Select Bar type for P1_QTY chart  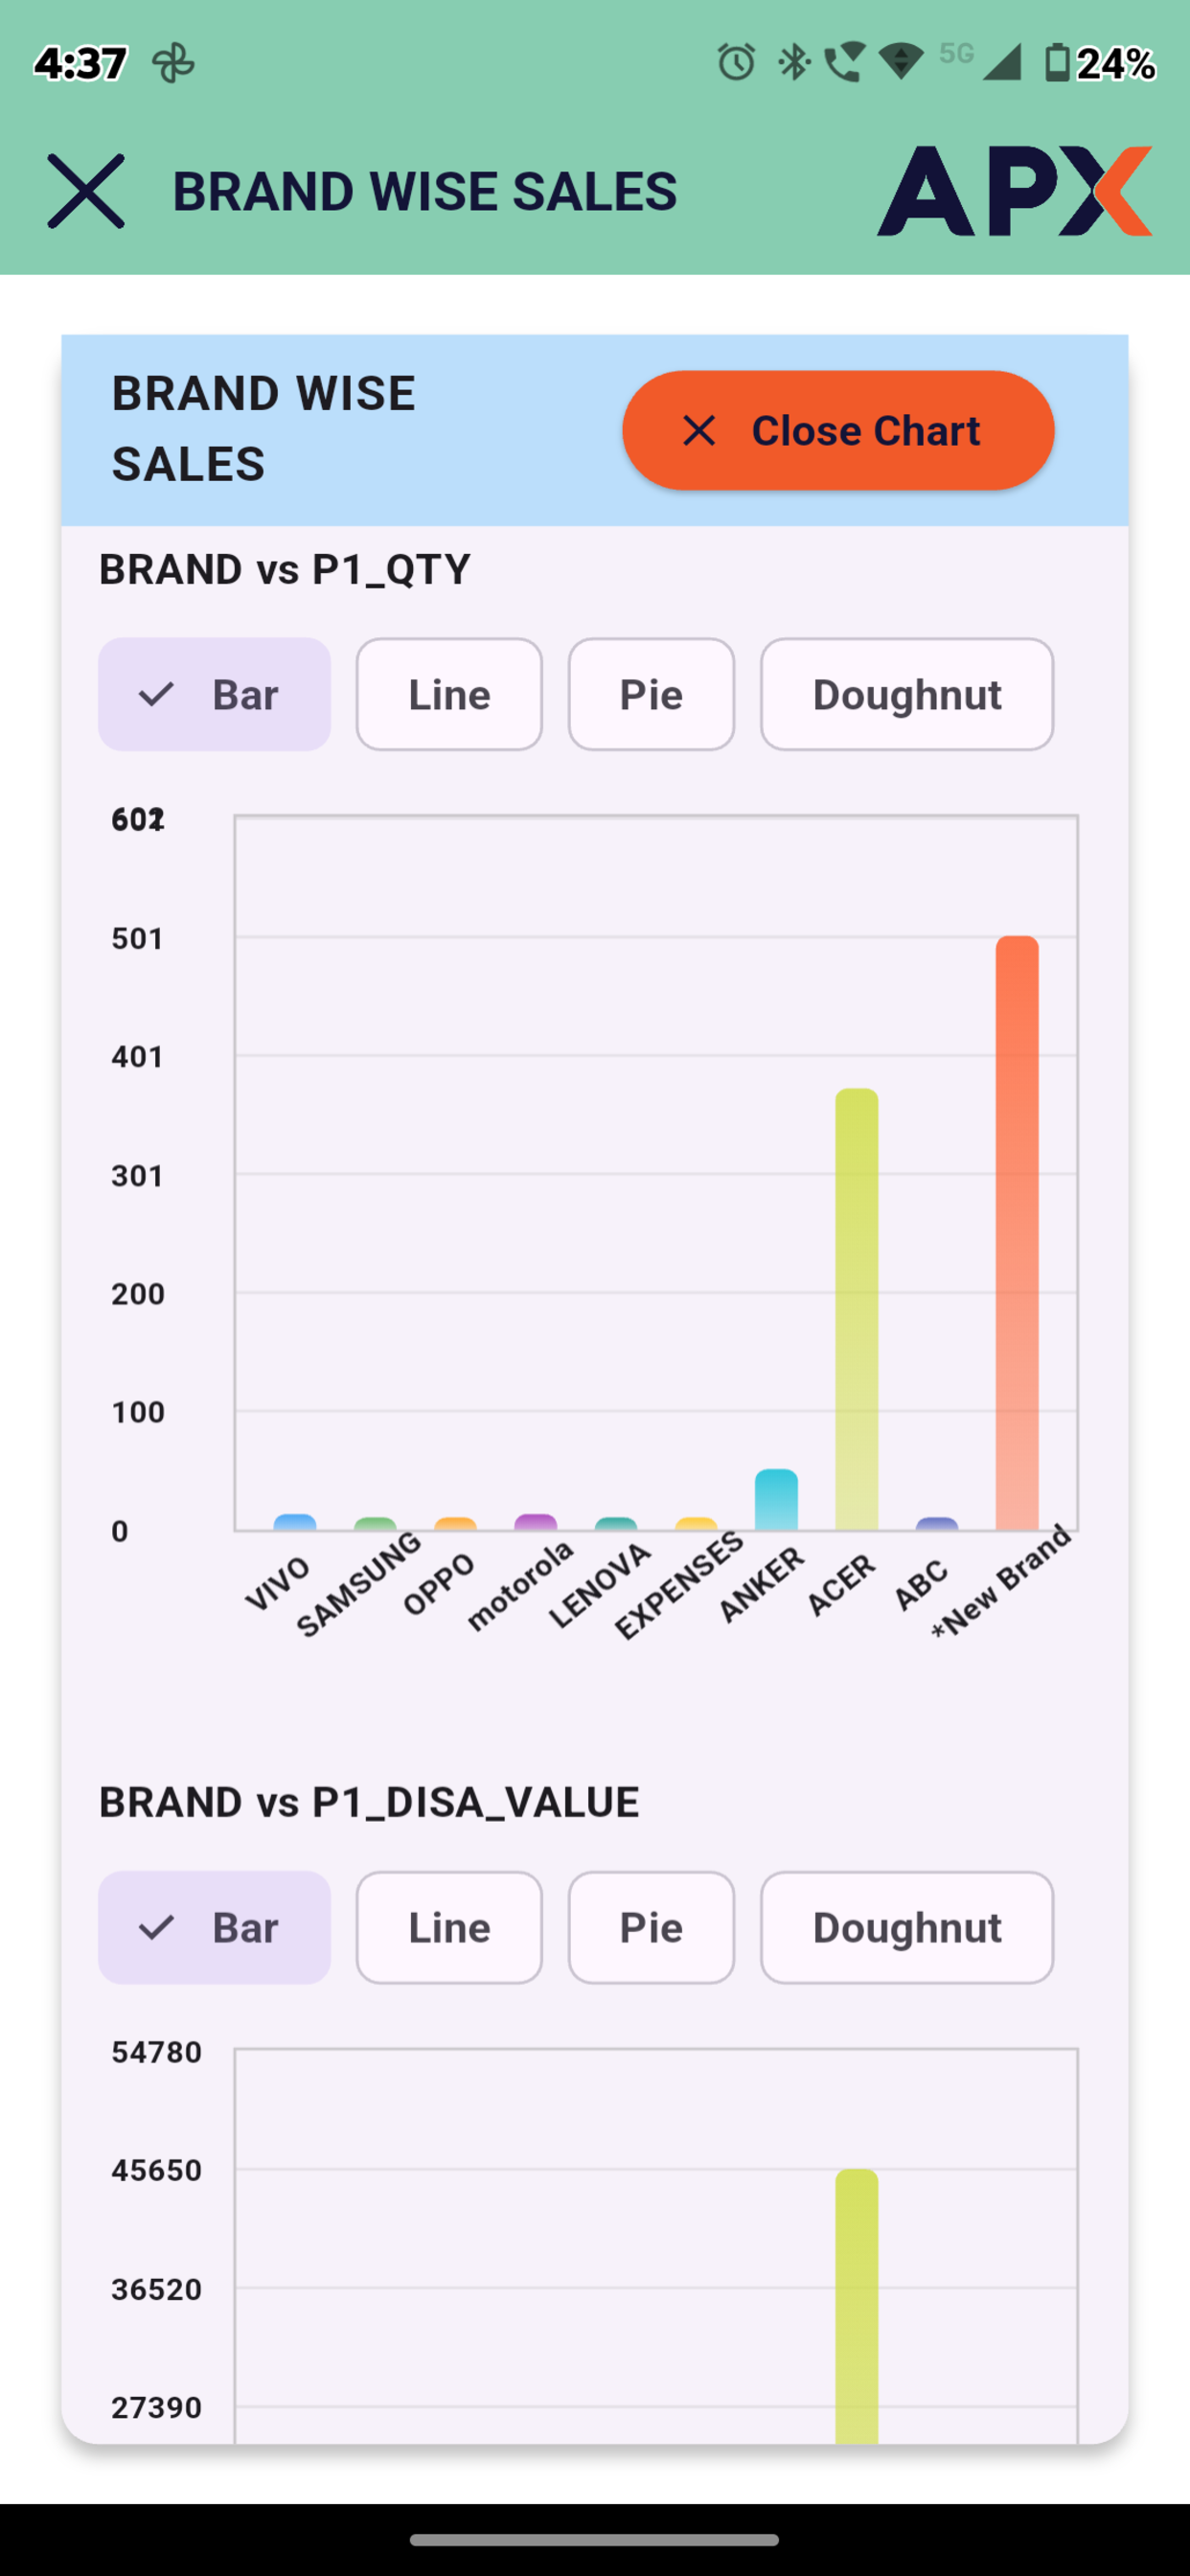(214, 694)
